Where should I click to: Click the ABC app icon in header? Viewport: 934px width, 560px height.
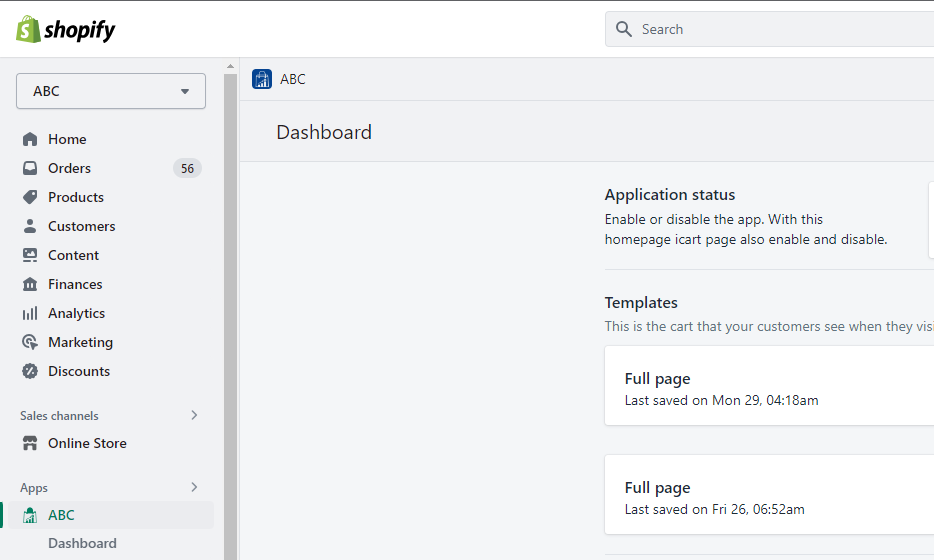point(262,79)
